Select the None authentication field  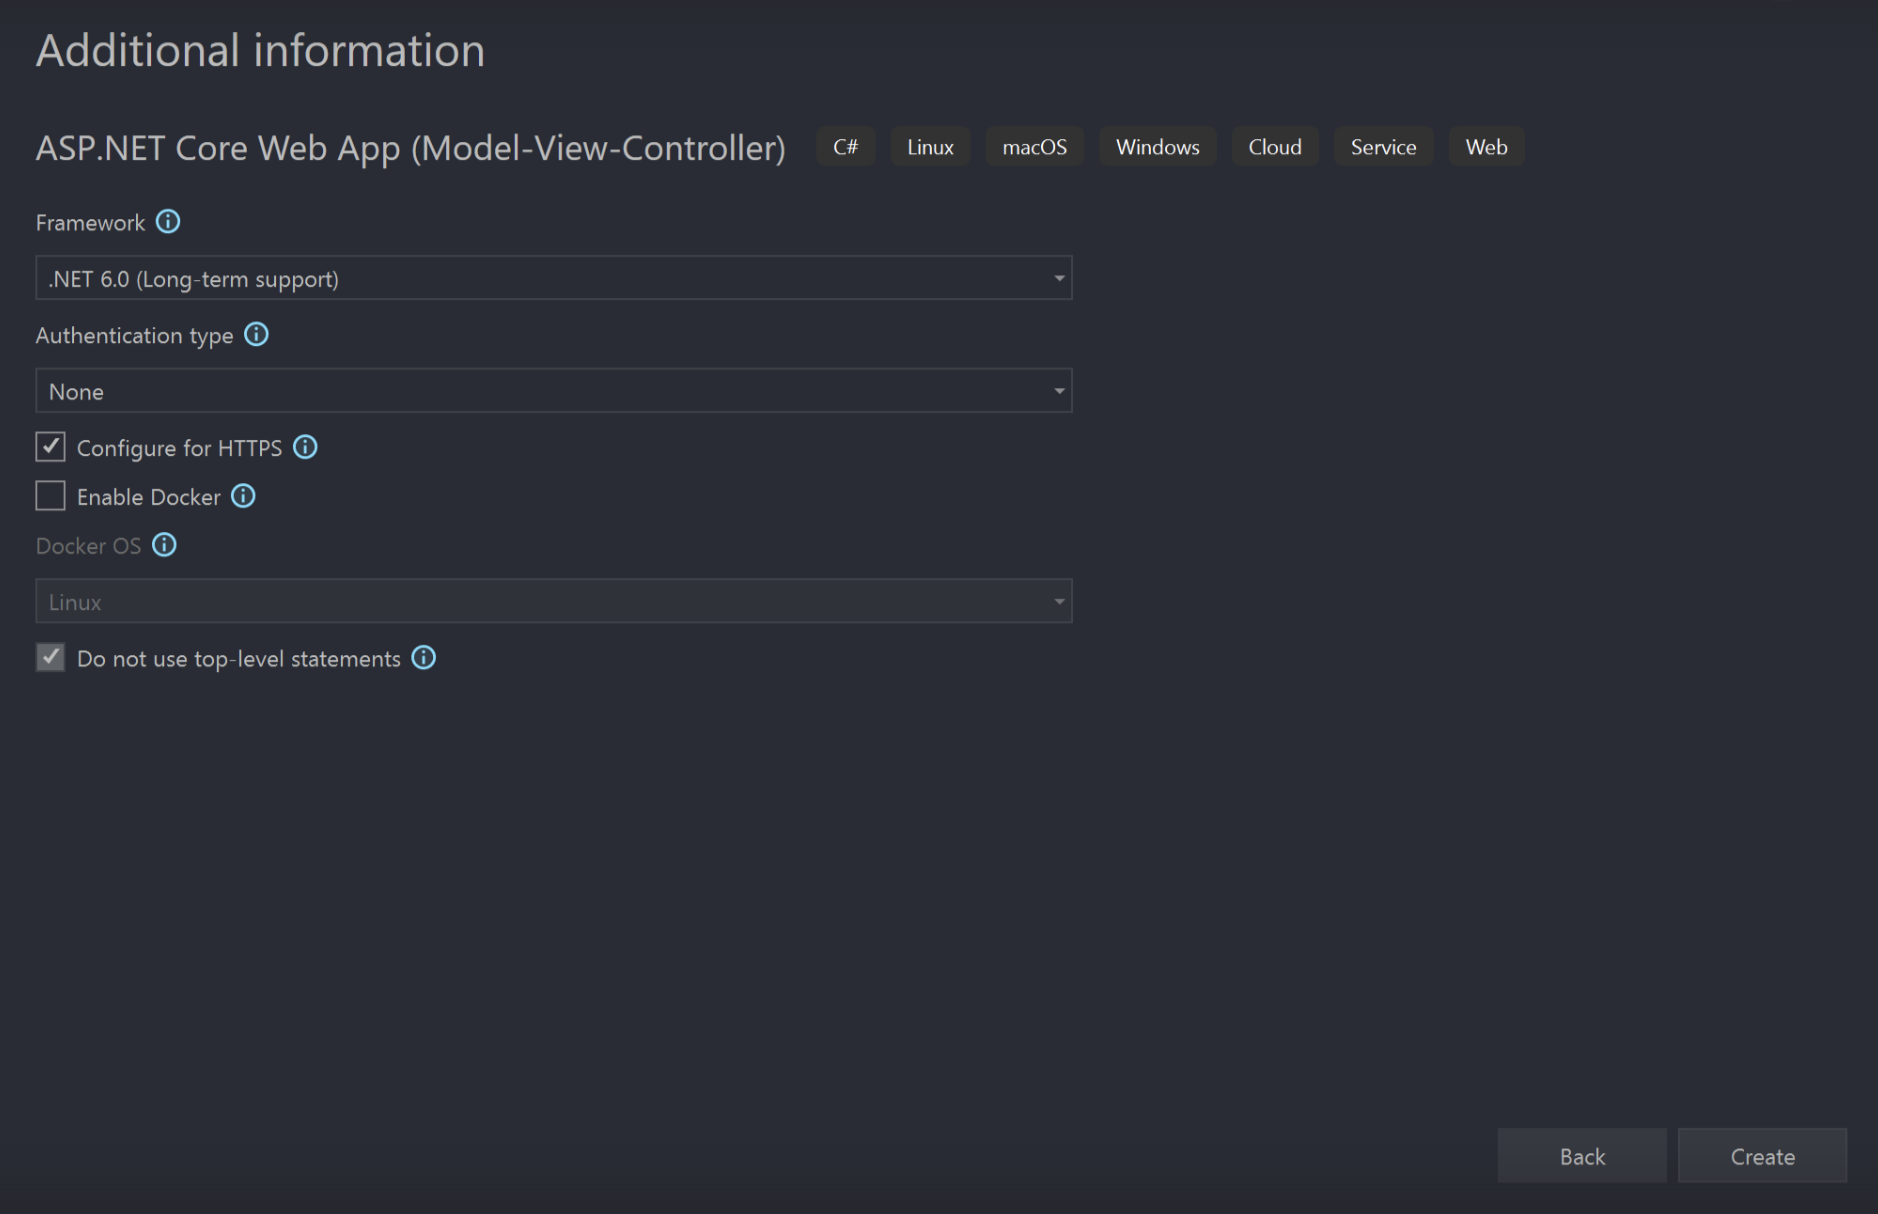click(x=500, y=390)
